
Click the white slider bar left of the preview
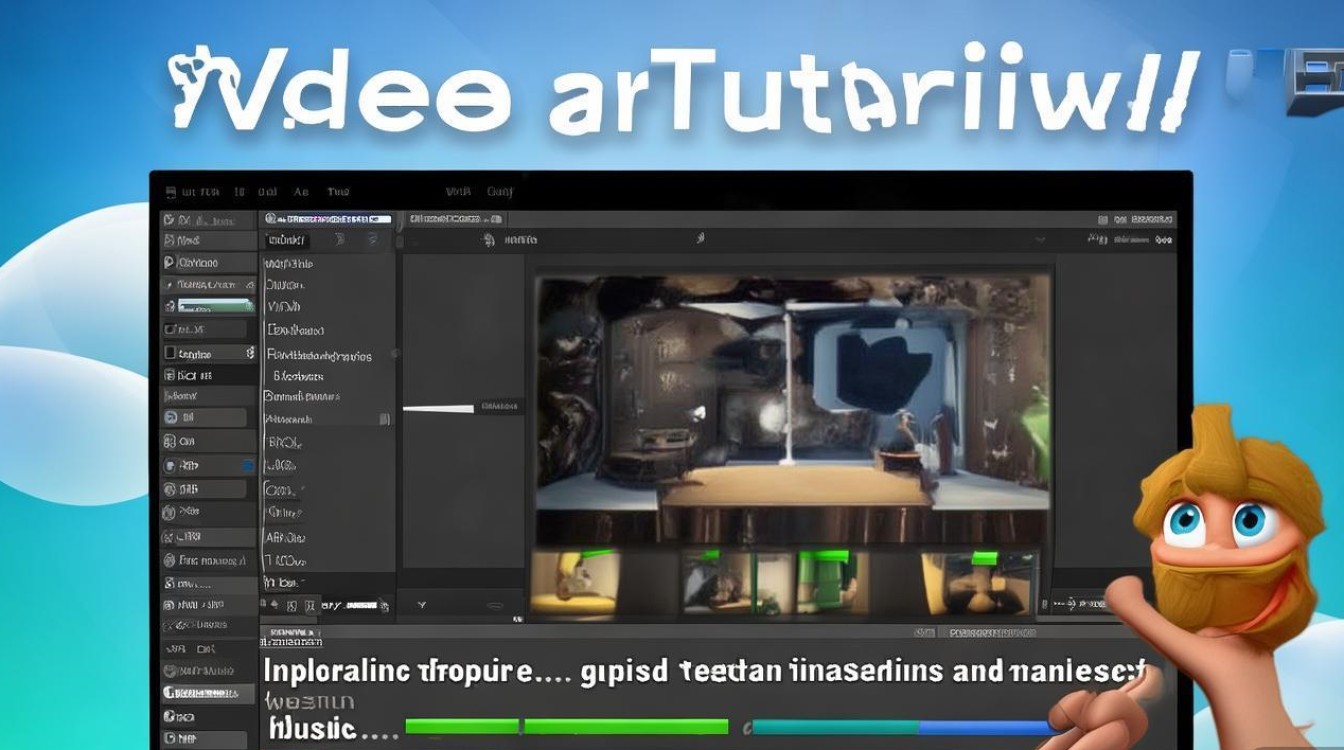click(x=438, y=408)
